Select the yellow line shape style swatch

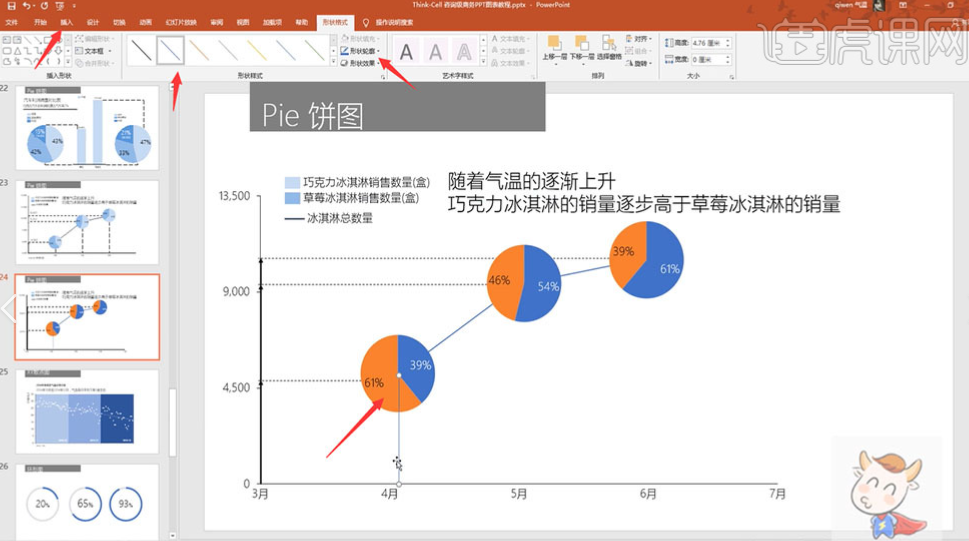(257, 49)
